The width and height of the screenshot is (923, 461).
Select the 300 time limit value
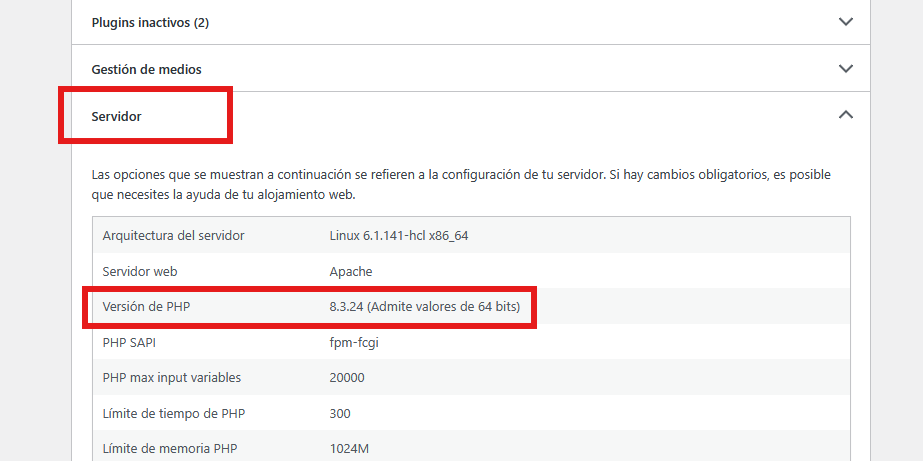point(340,413)
